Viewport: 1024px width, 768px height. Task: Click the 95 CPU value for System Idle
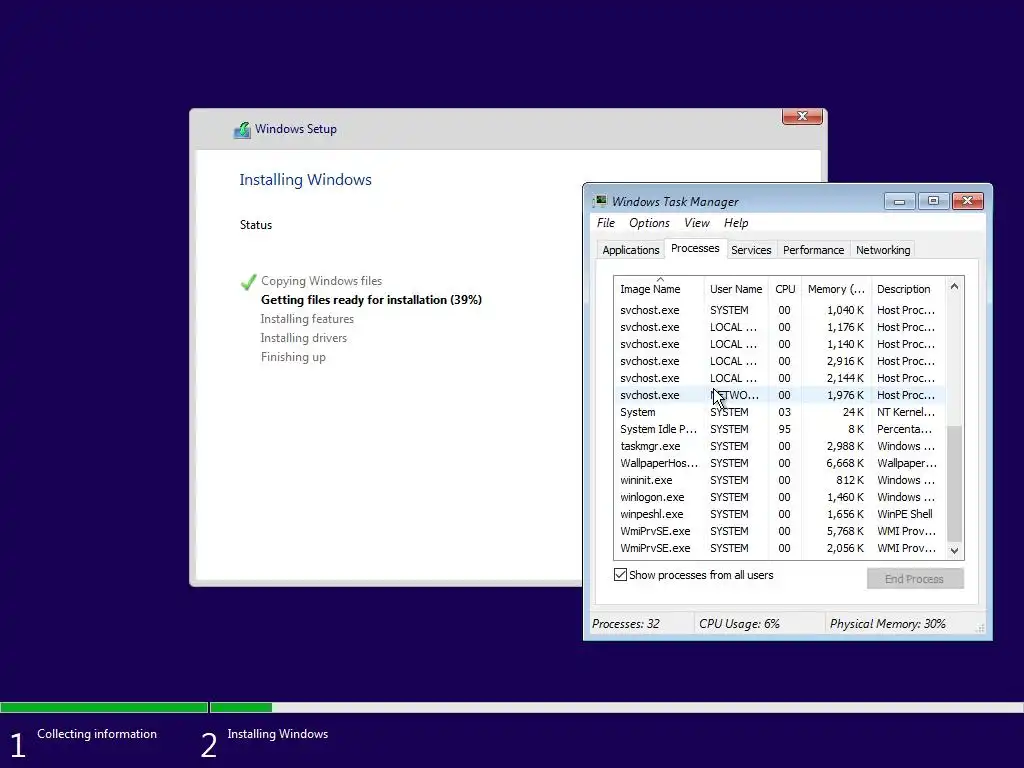[784, 429]
